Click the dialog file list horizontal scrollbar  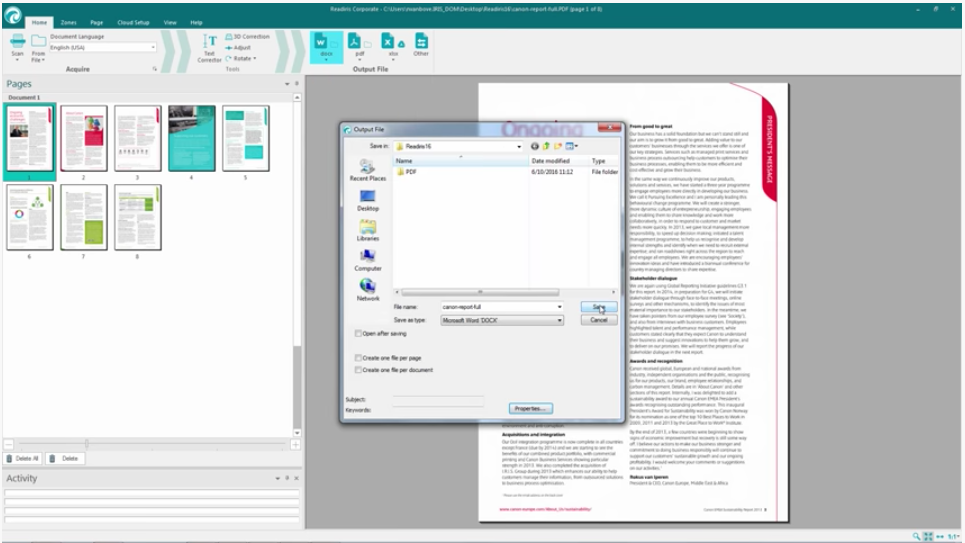tap(480, 292)
